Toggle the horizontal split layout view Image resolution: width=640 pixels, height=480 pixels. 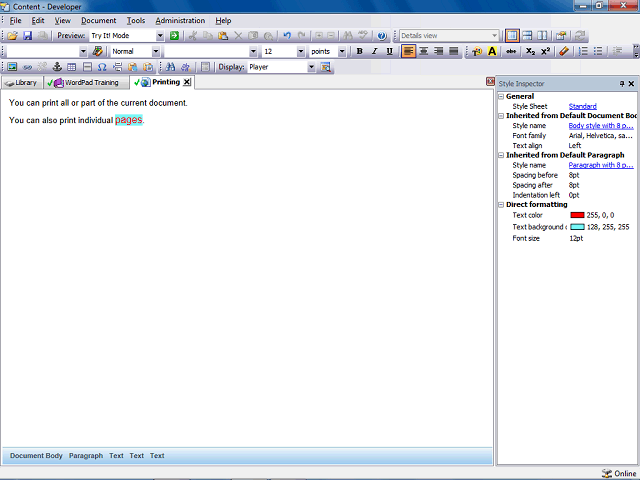pos(527,36)
